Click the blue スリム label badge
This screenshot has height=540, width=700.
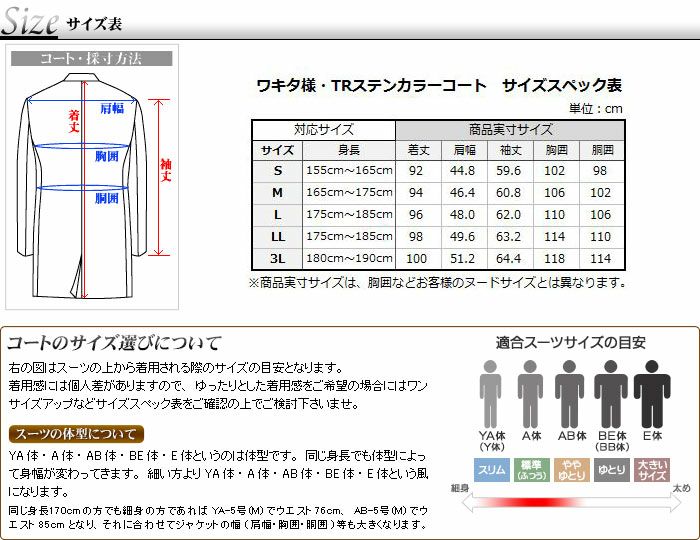[491, 470]
